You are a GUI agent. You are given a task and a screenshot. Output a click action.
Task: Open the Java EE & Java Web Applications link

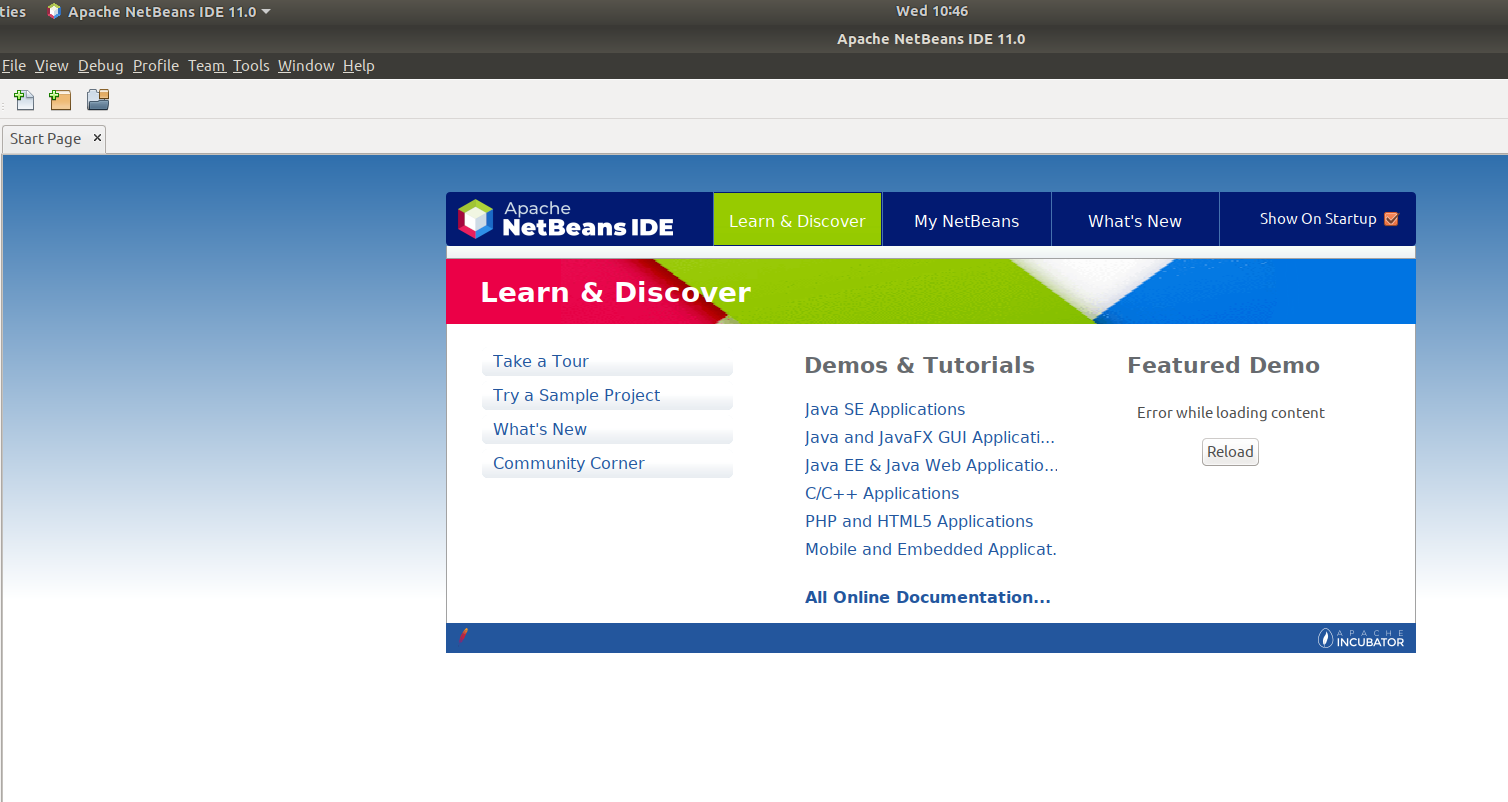(x=931, y=465)
